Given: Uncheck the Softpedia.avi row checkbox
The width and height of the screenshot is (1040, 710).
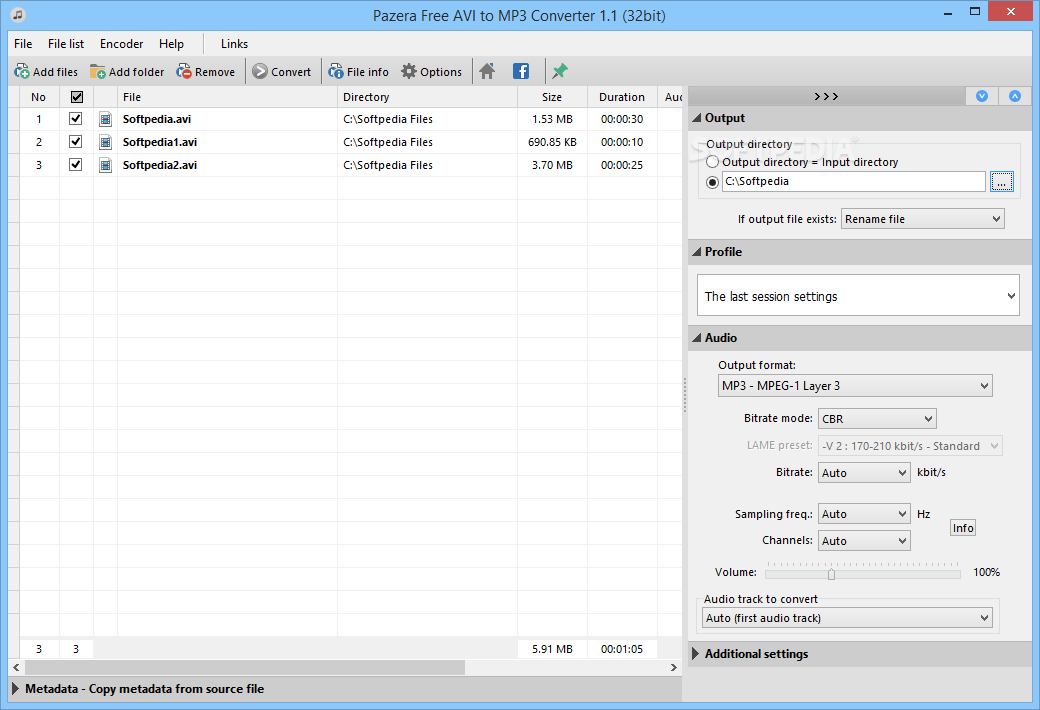Looking at the screenshot, I should tap(76, 119).
